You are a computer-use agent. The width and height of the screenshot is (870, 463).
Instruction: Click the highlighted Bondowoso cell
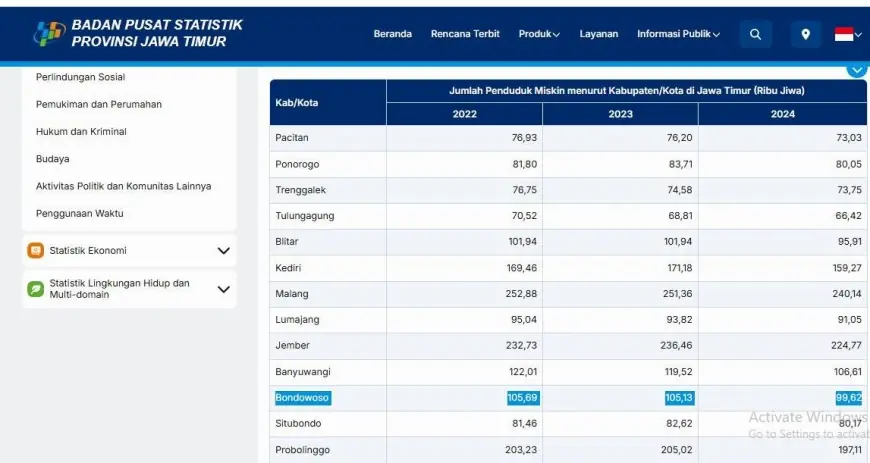point(303,397)
